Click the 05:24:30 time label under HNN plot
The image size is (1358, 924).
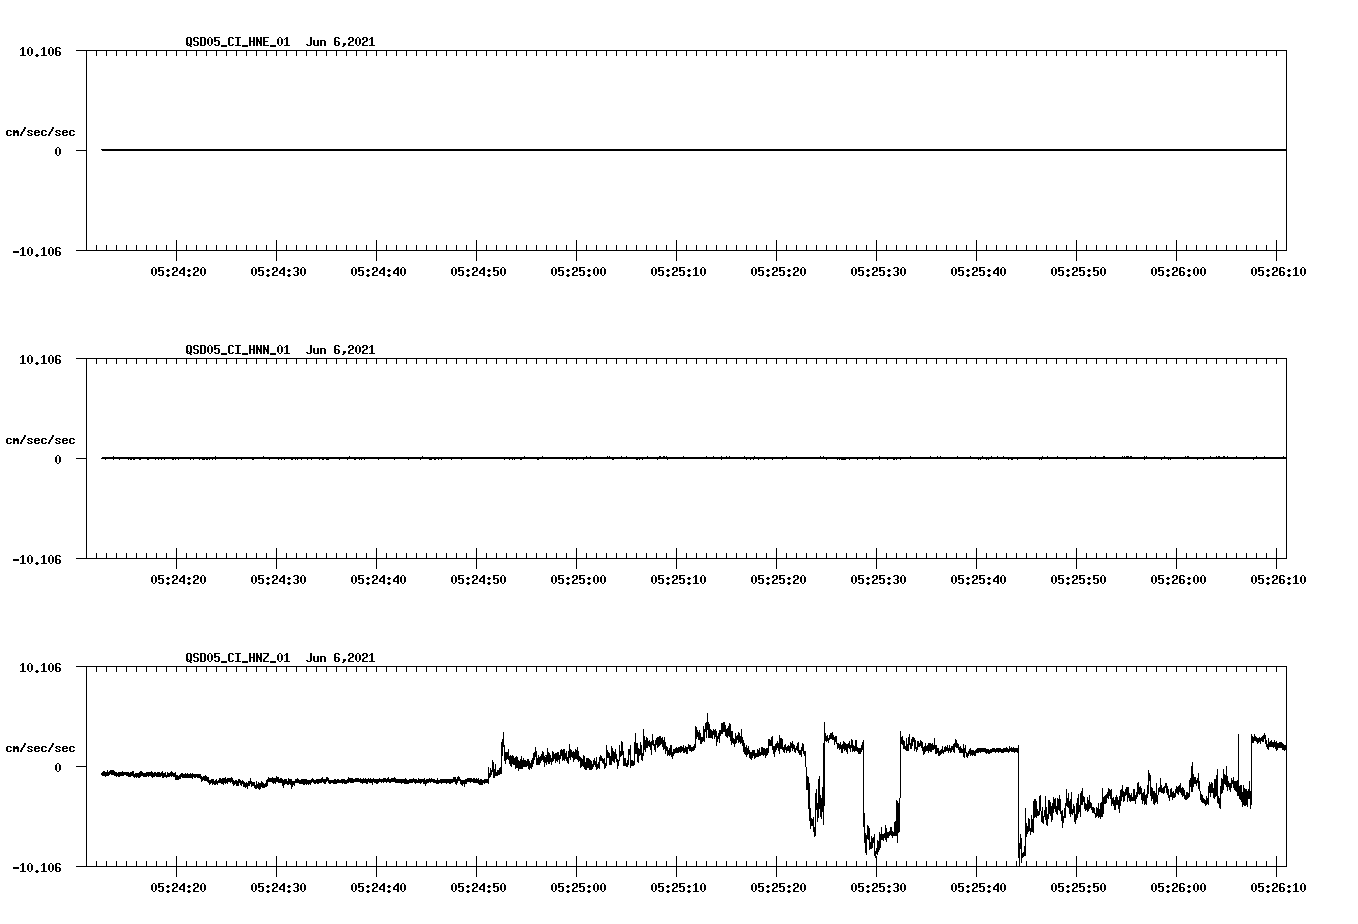278,579
